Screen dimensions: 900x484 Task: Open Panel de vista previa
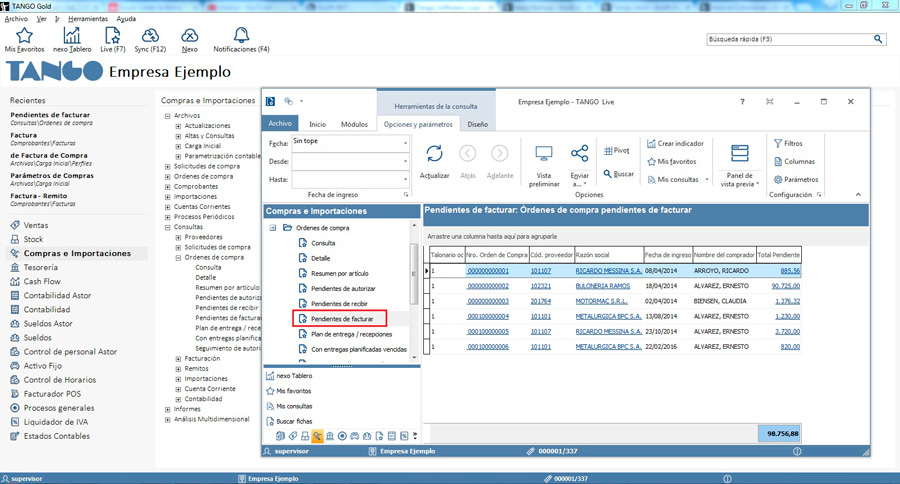pyautogui.click(x=739, y=167)
